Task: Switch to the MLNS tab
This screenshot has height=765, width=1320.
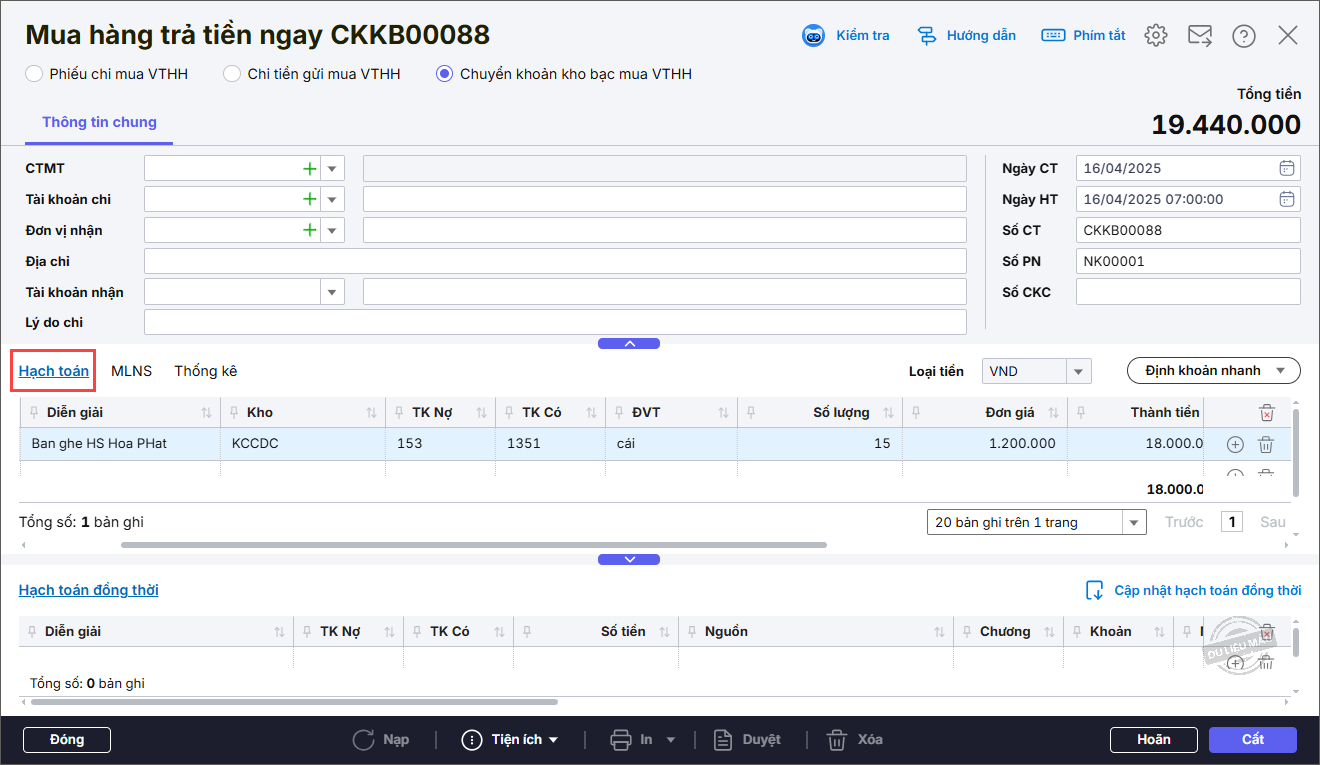Action: [131, 371]
